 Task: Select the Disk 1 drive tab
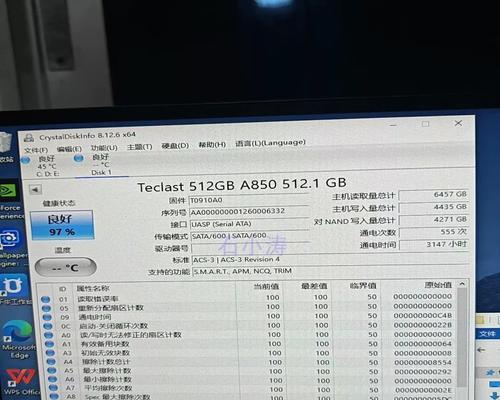97,165
